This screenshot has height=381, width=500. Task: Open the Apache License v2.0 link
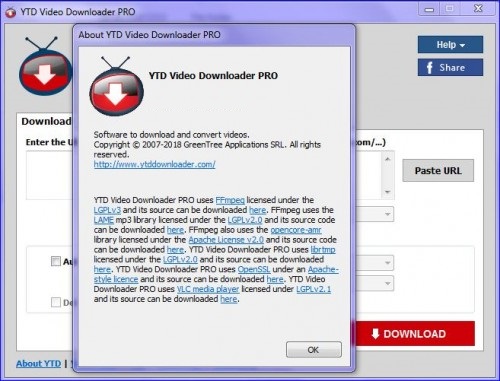[226, 240]
